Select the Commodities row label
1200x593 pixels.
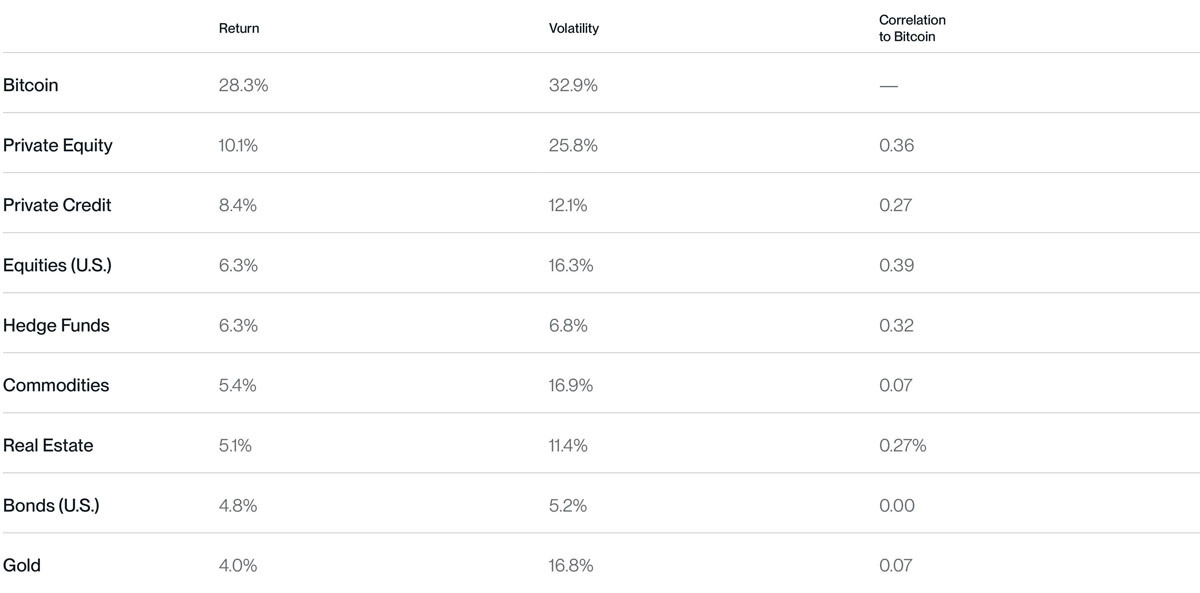tap(56, 385)
